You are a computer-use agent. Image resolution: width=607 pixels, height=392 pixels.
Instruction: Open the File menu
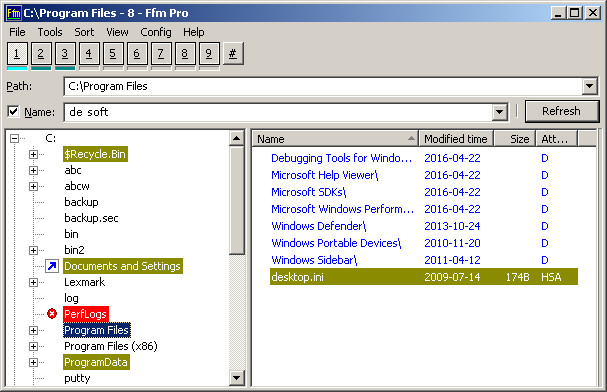click(x=17, y=32)
